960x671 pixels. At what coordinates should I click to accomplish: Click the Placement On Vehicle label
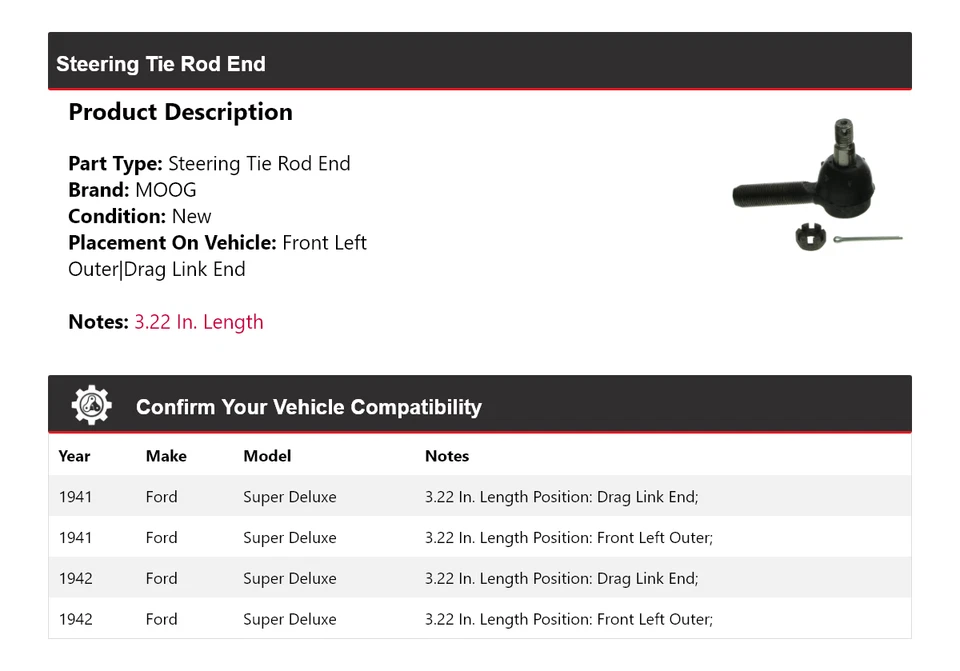coord(172,243)
